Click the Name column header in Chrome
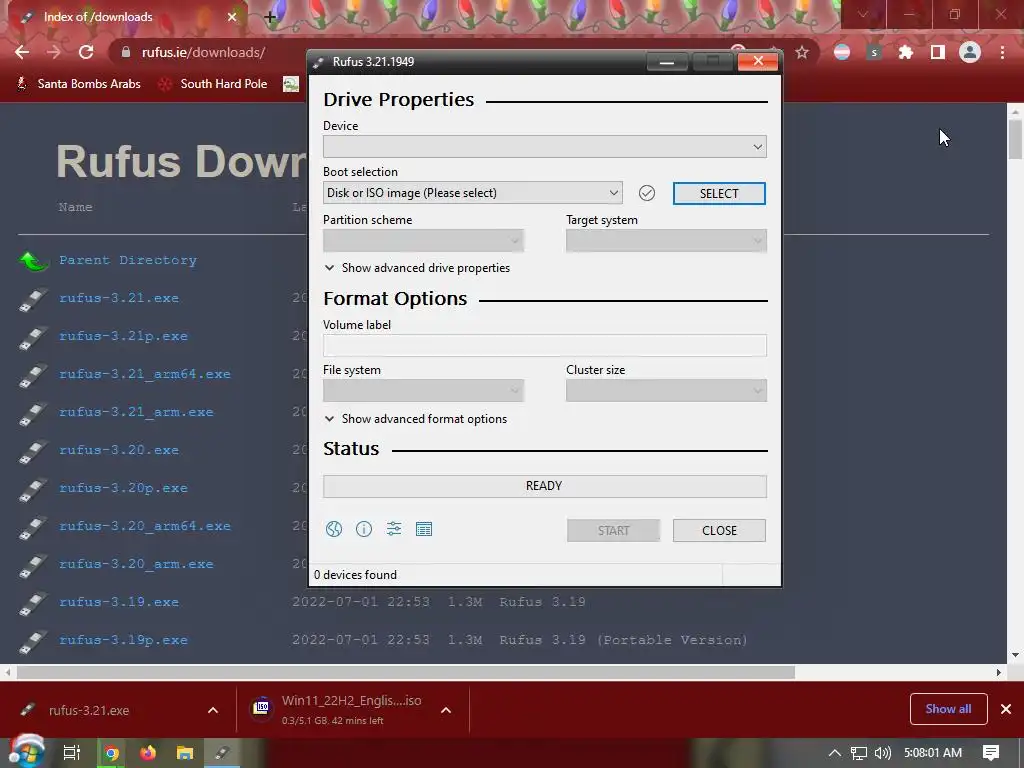The image size is (1024, 768). (75, 207)
